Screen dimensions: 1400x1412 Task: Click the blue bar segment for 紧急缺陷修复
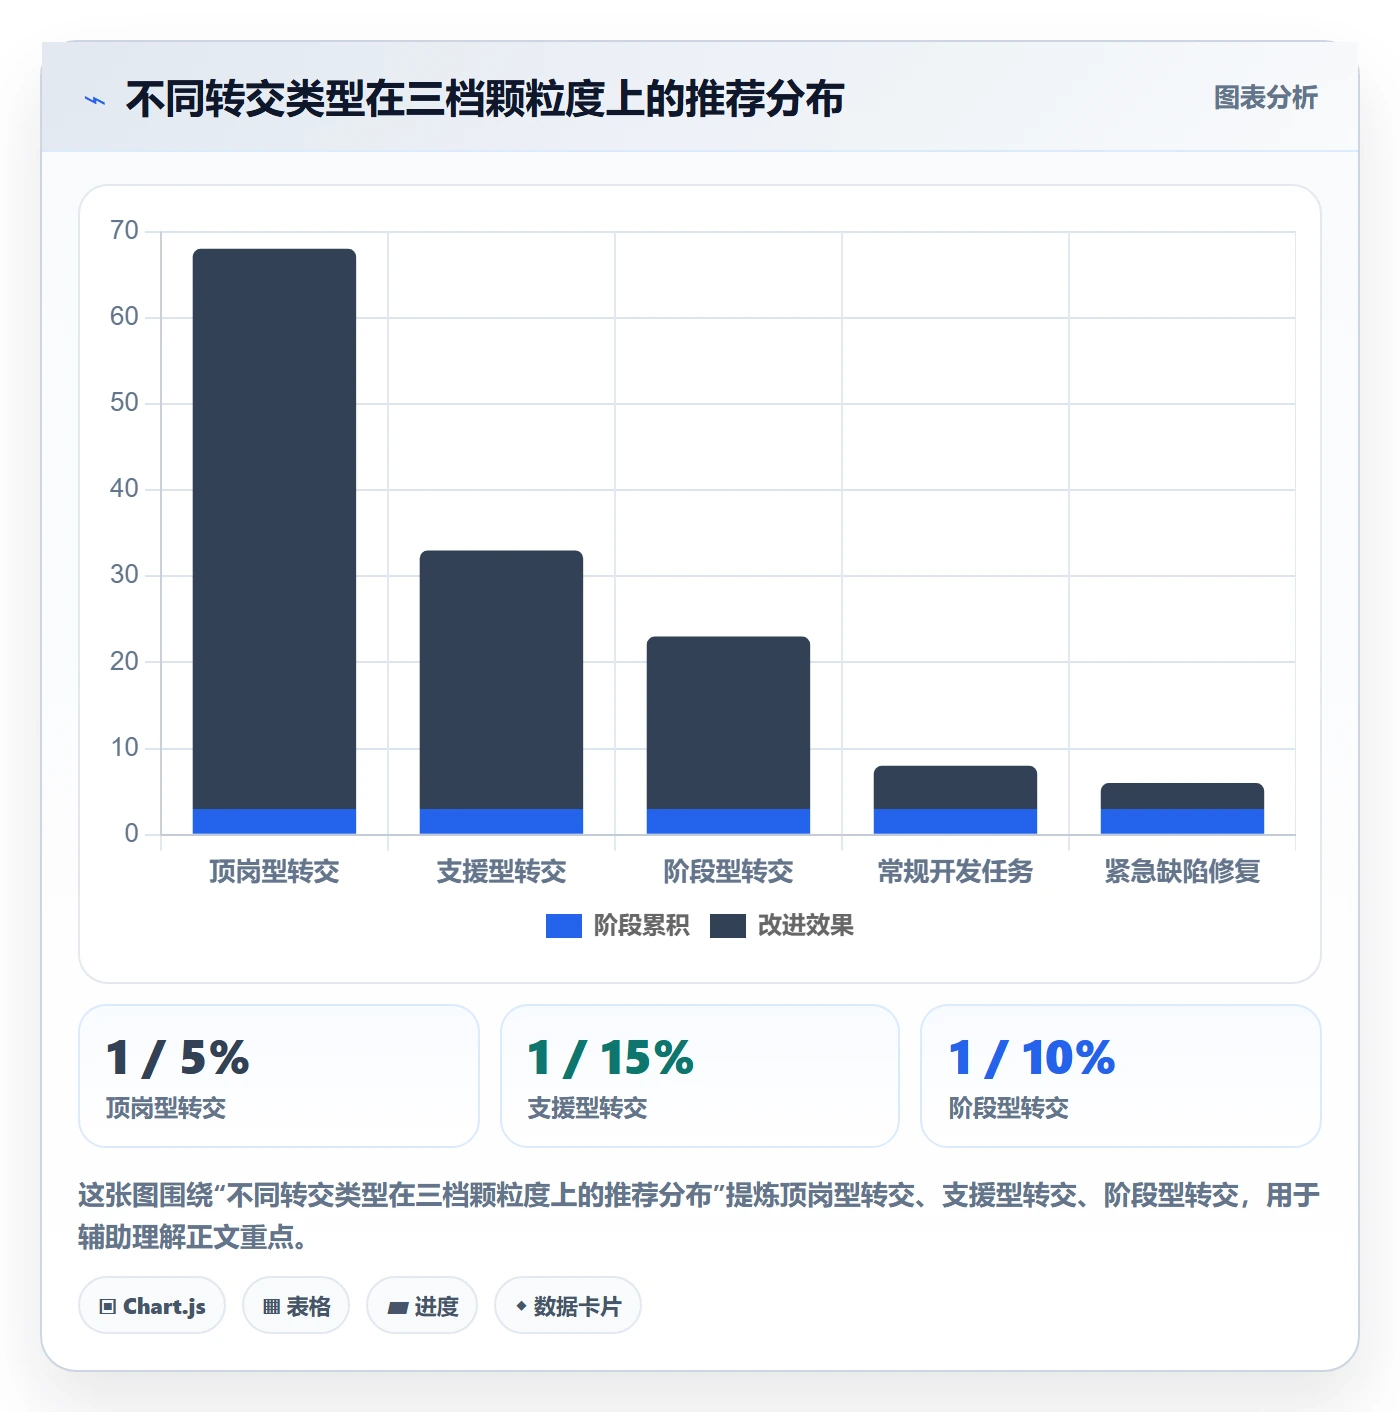[1182, 821]
